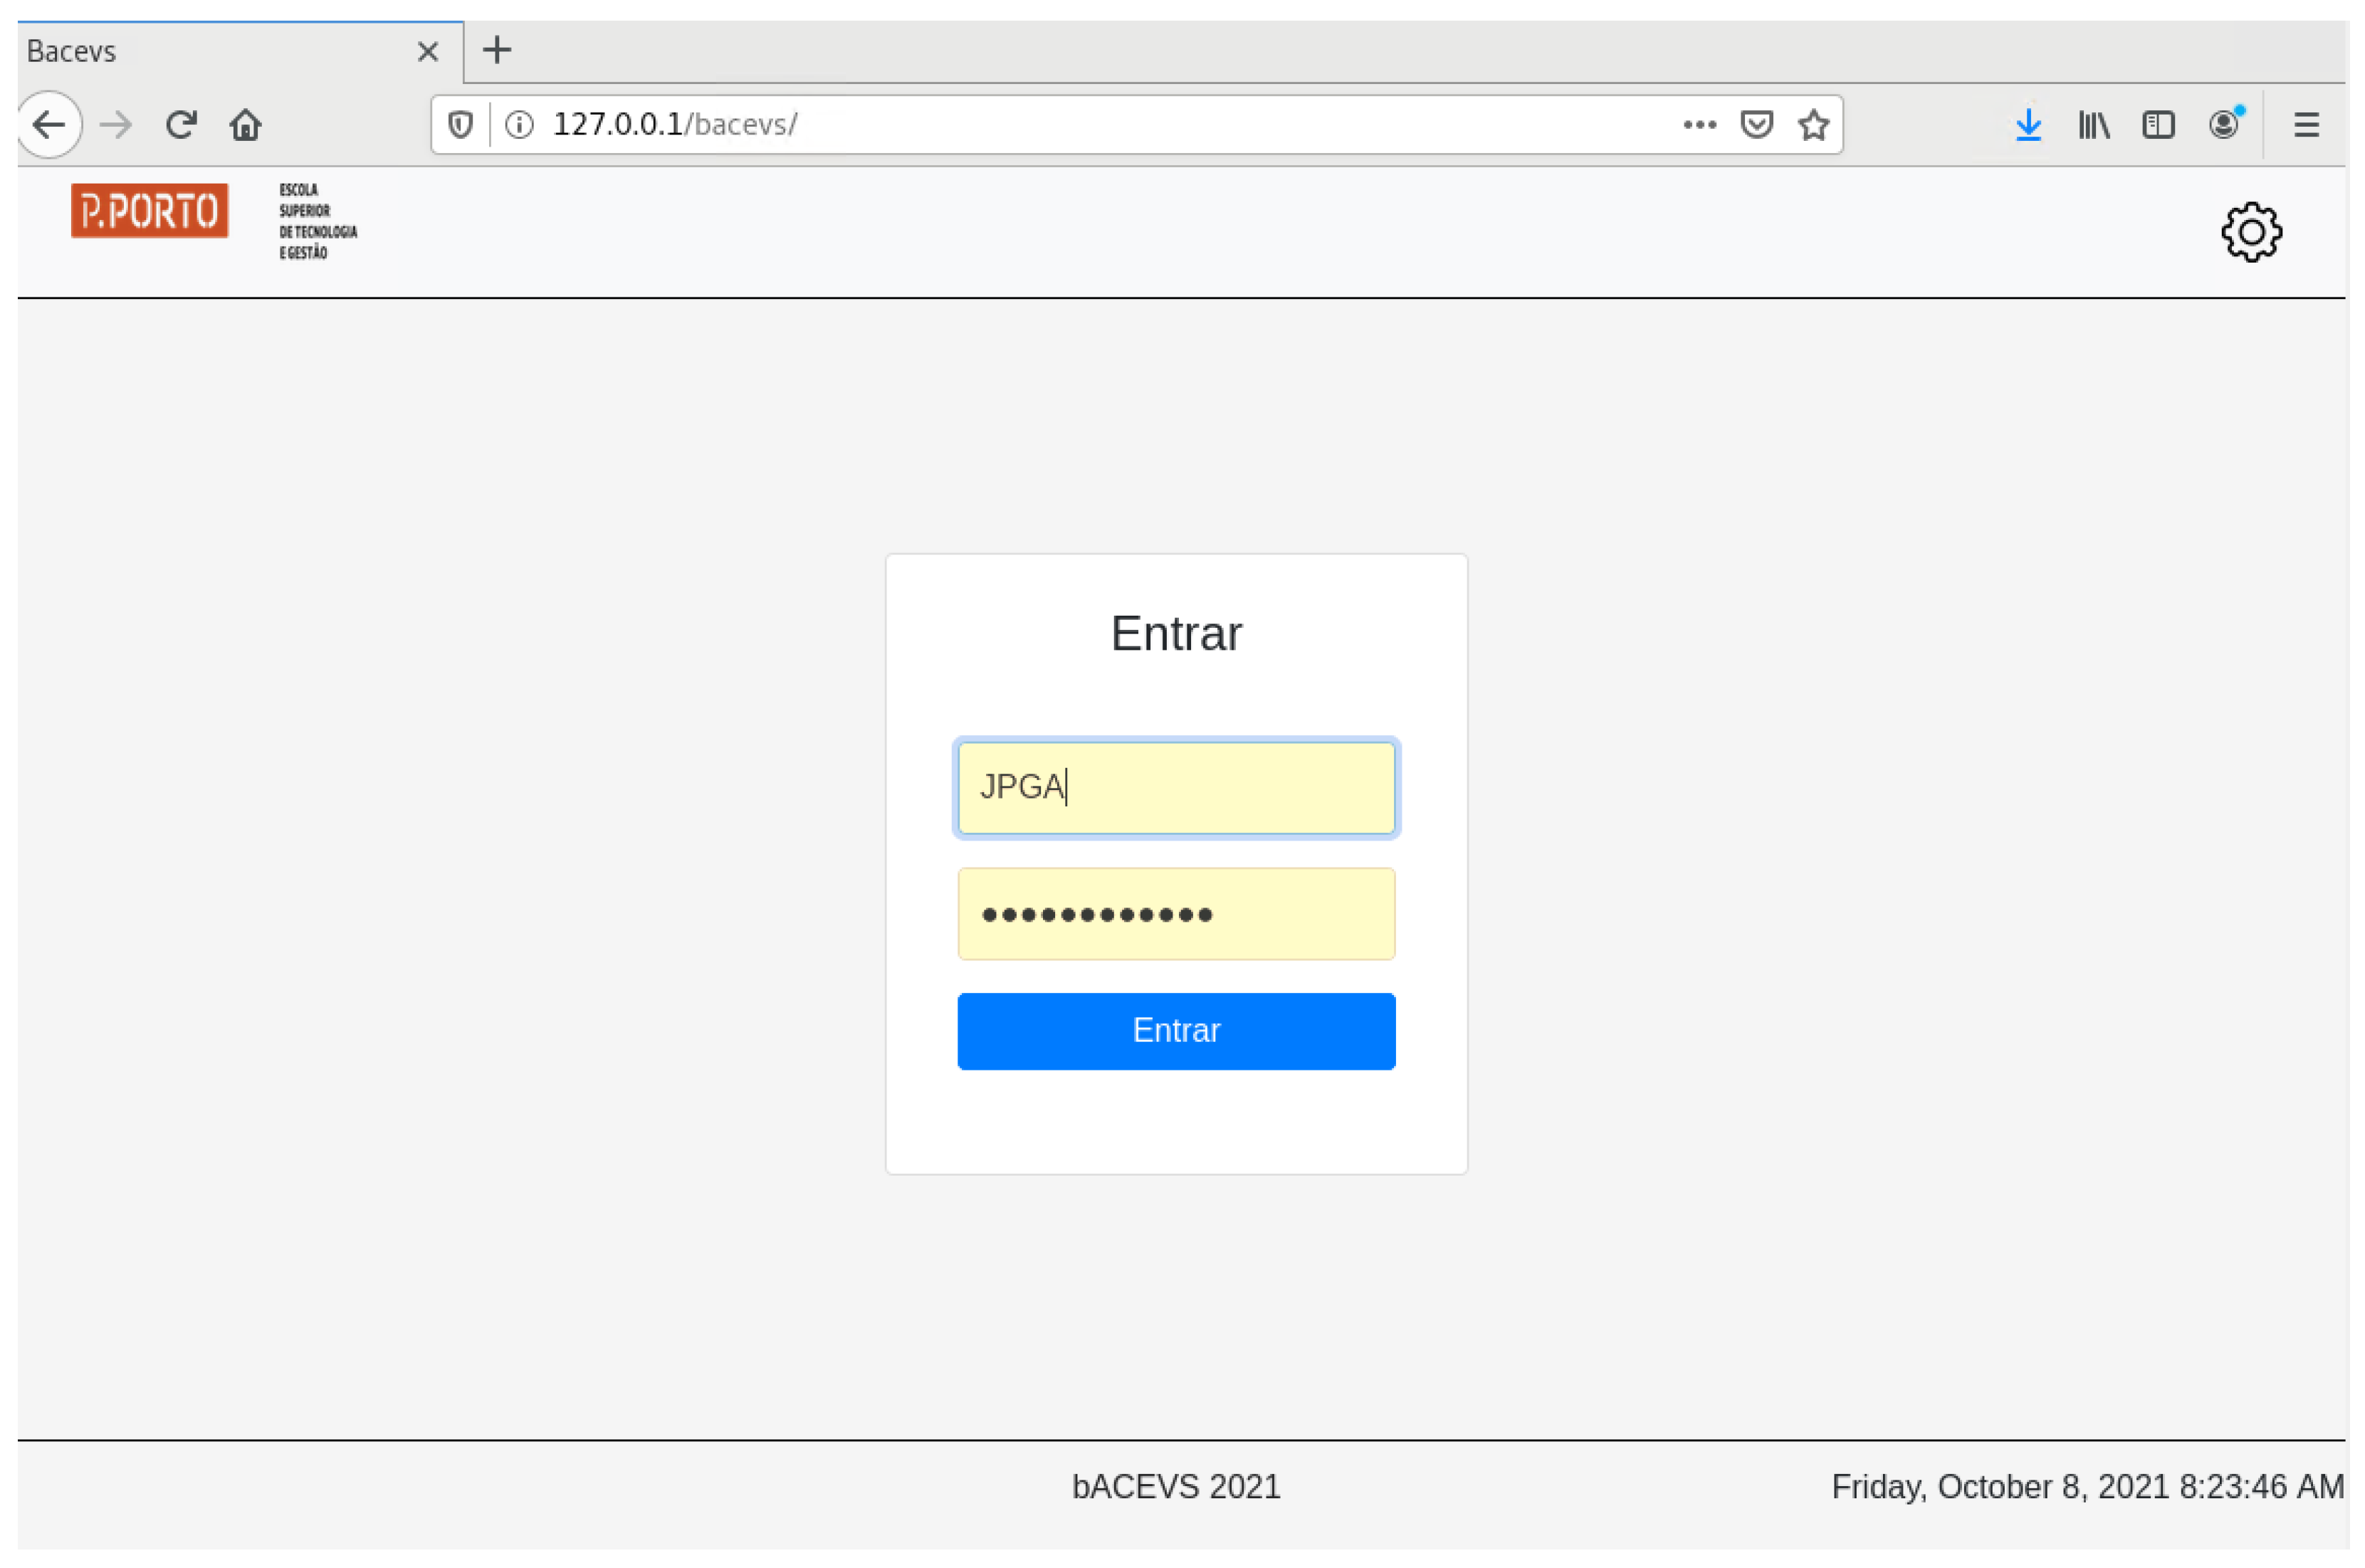Show site information icon
The image size is (2365, 1568).
tap(519, 125)
